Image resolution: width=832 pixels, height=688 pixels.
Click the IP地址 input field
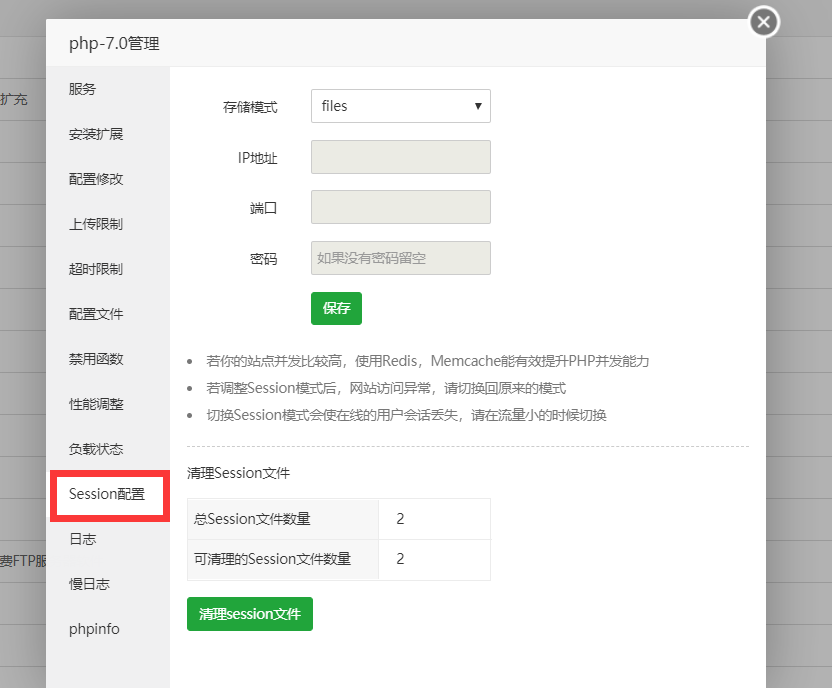click(401, 157)
